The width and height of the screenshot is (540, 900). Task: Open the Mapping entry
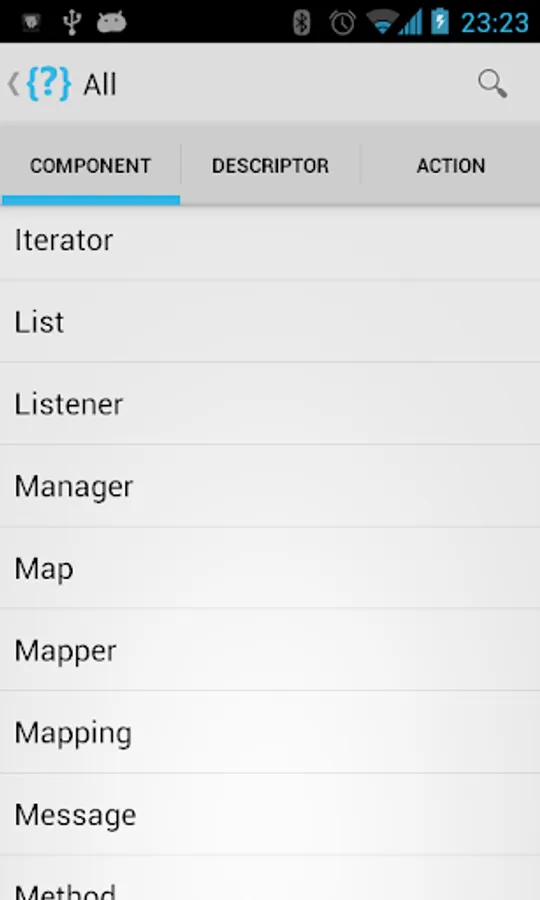(x=270, y=732)
